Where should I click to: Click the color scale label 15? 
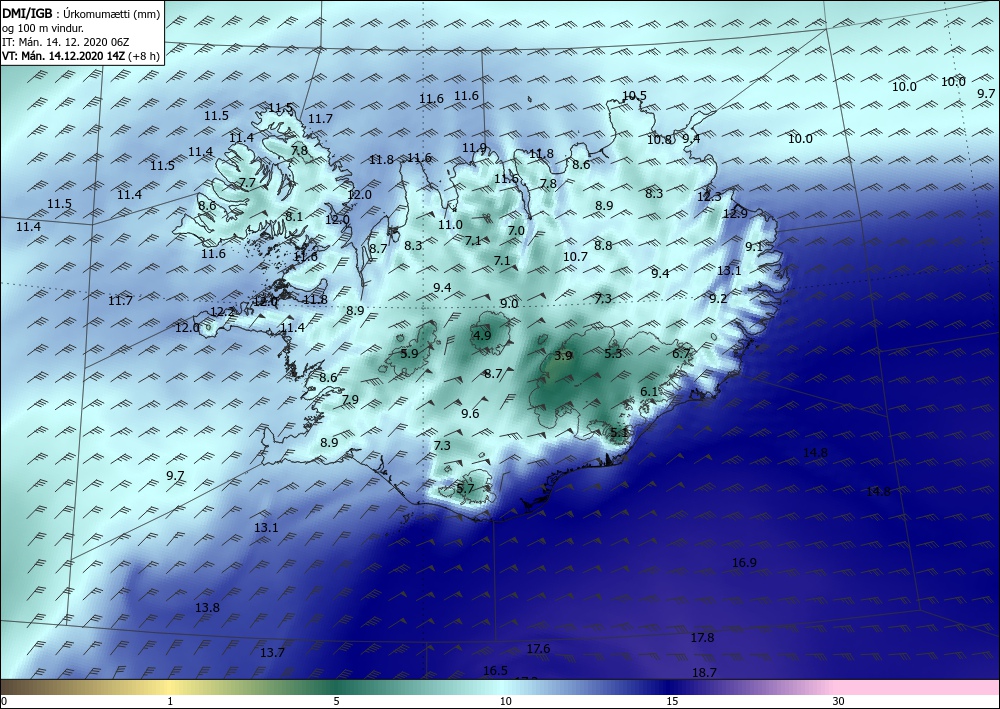672,701
